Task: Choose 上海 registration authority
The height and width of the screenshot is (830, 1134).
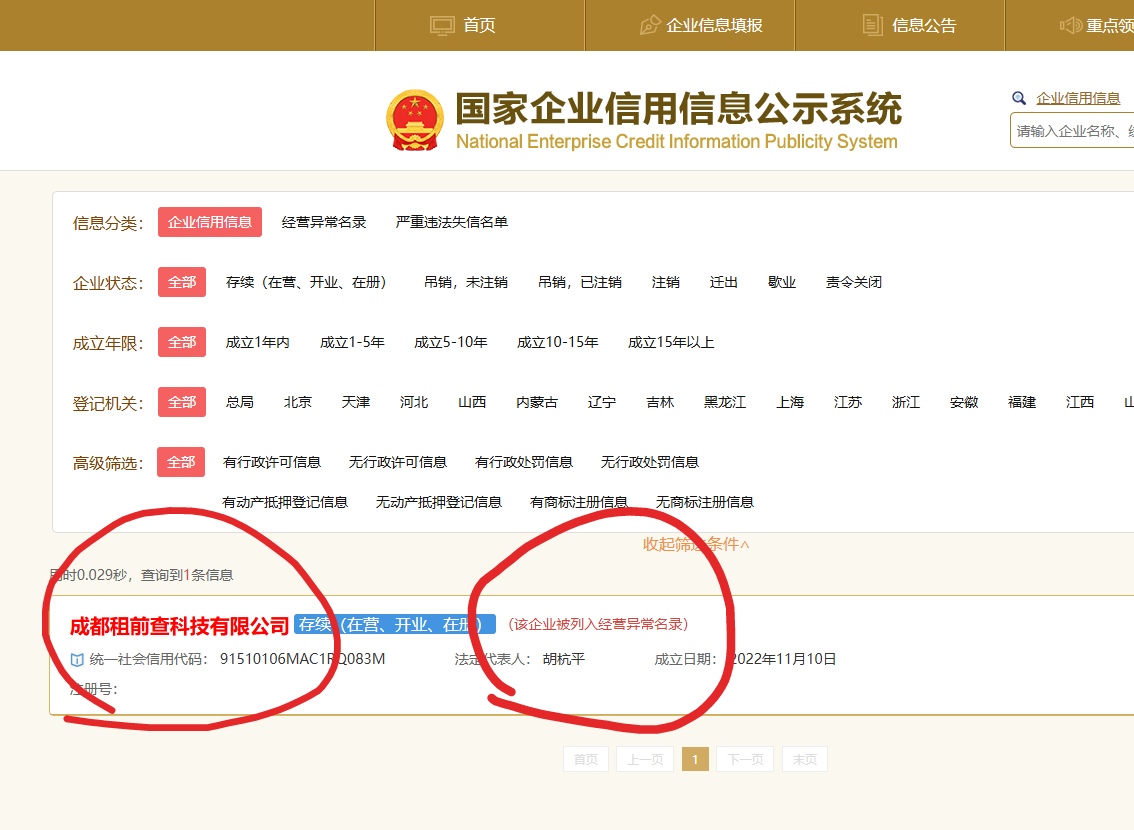Action: (790, 402)
